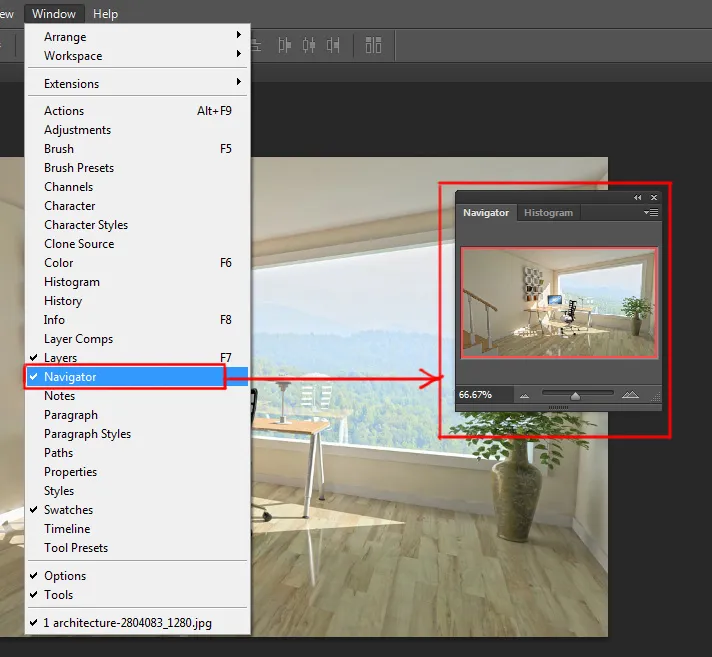Open the Window menu in menu bar
This screenshot has height=657, width=712.
(54, 14)
